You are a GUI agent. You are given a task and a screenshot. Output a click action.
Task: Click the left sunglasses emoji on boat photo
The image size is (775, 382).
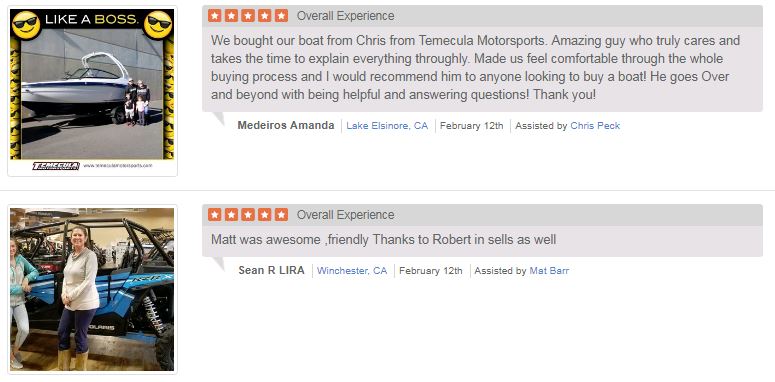point(26,25)
